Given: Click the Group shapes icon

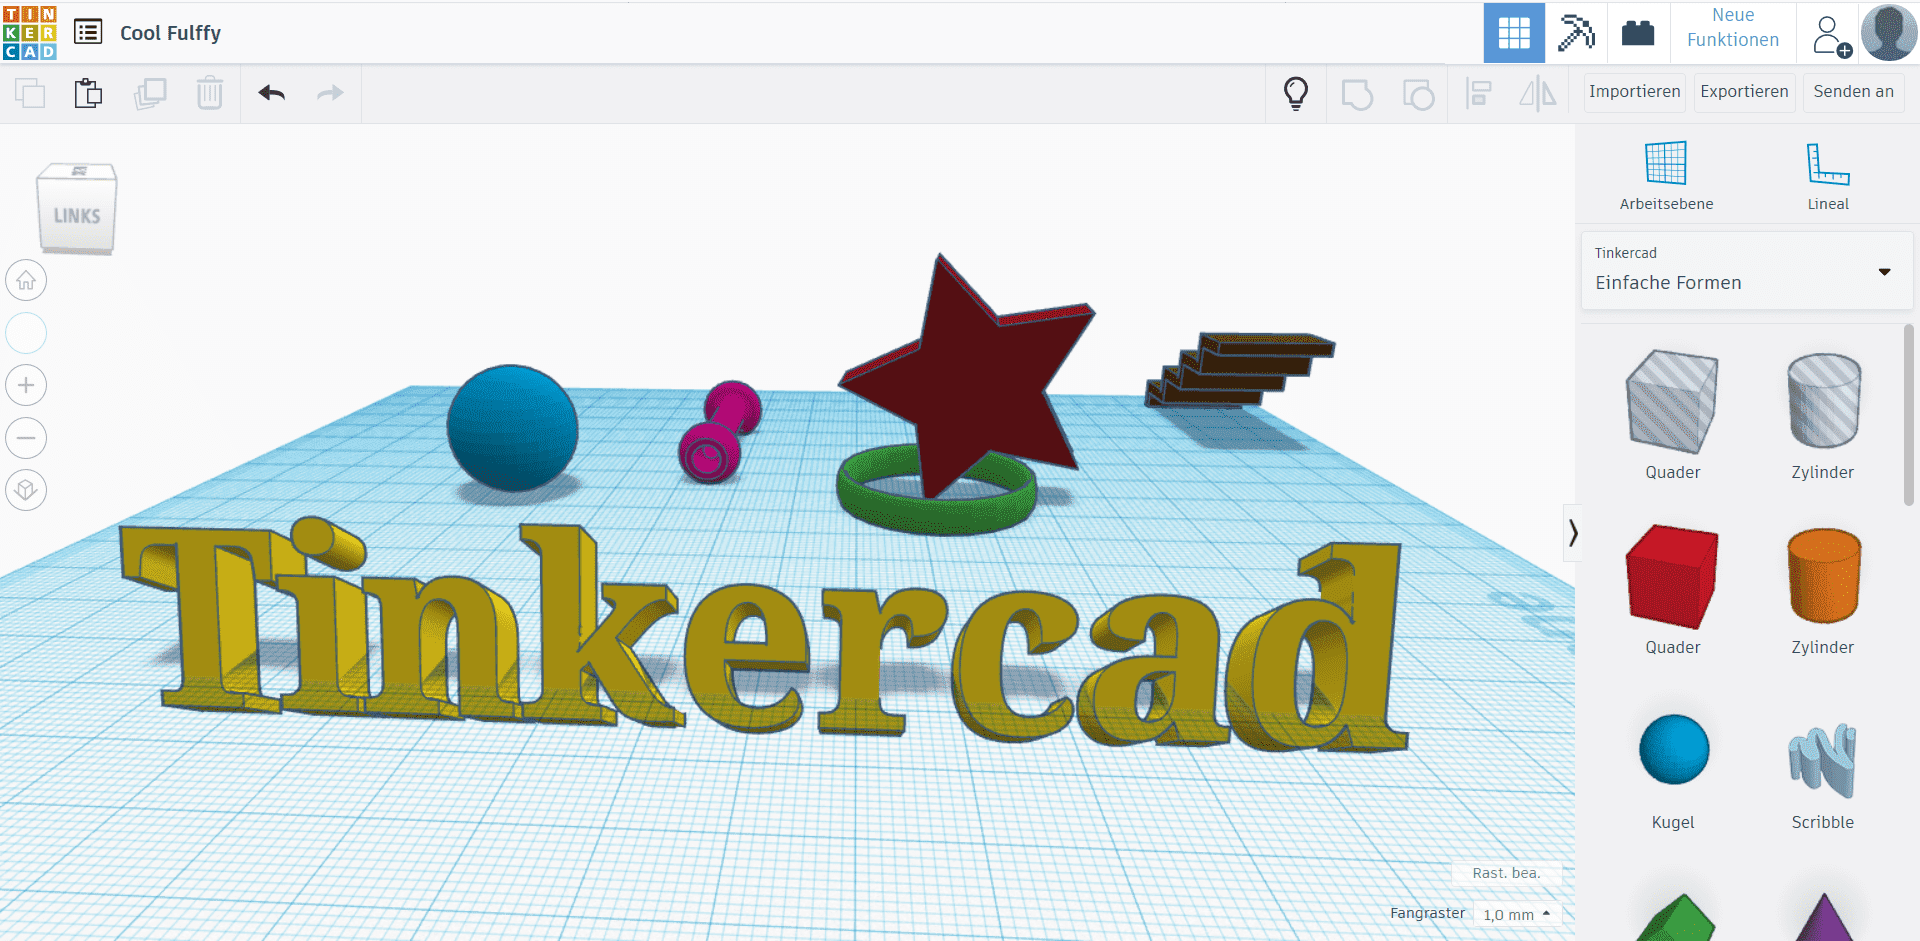Looking at the screenshot, I should pos(1357,94).
